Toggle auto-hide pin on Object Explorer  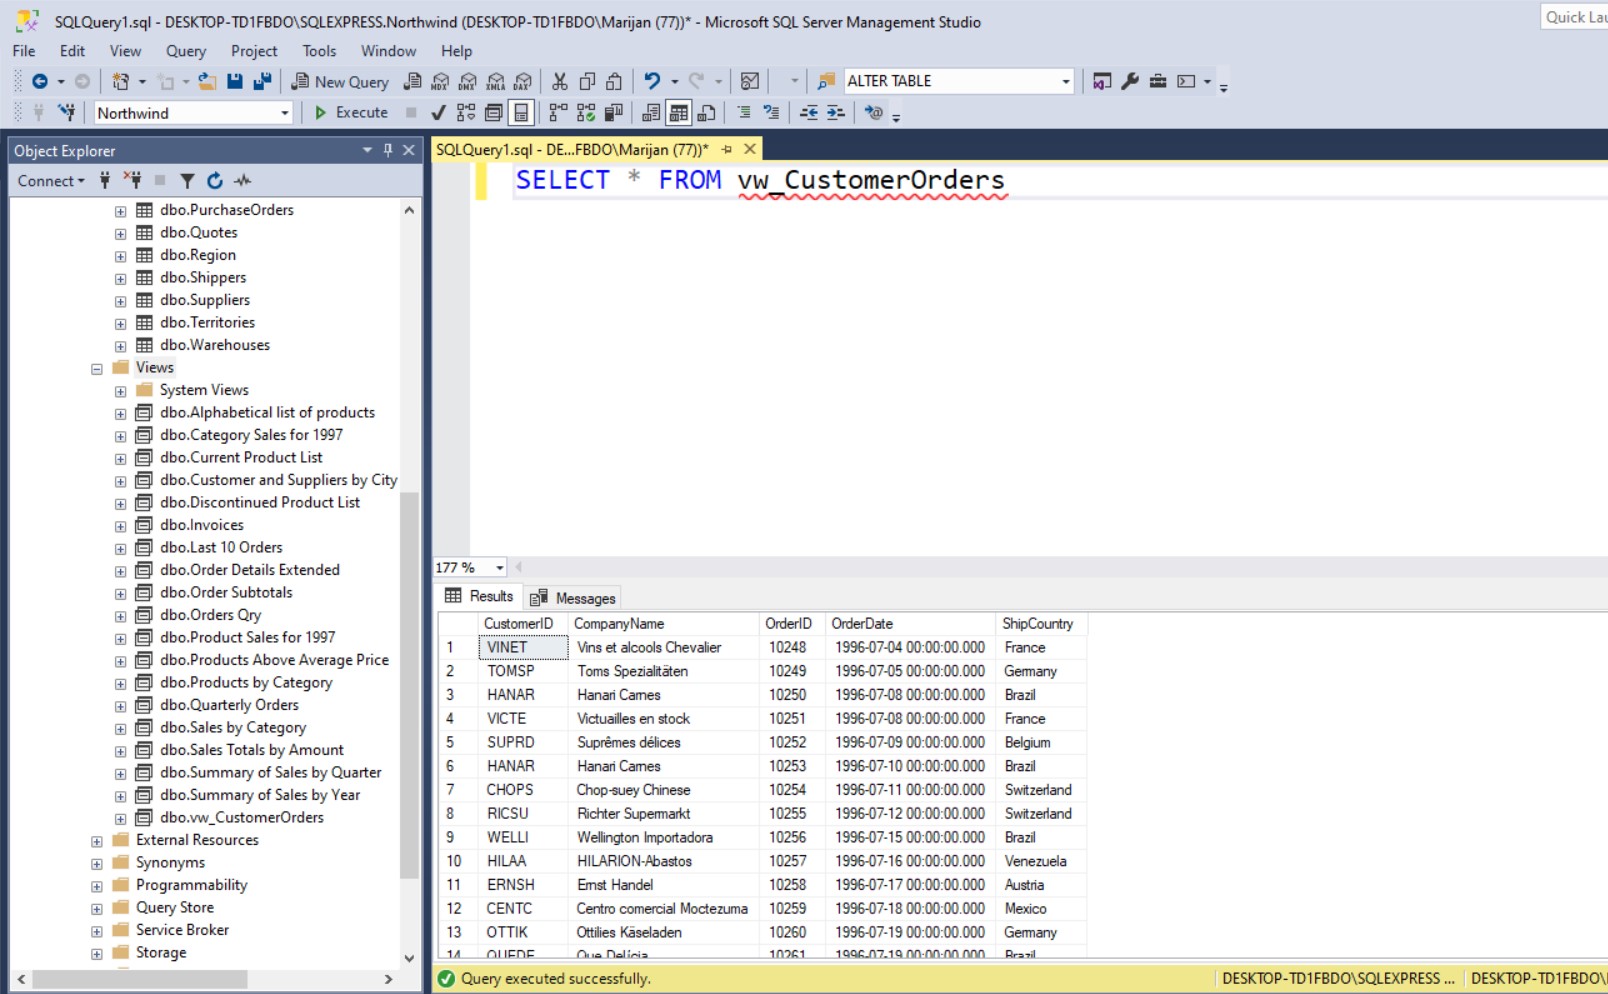388,150
